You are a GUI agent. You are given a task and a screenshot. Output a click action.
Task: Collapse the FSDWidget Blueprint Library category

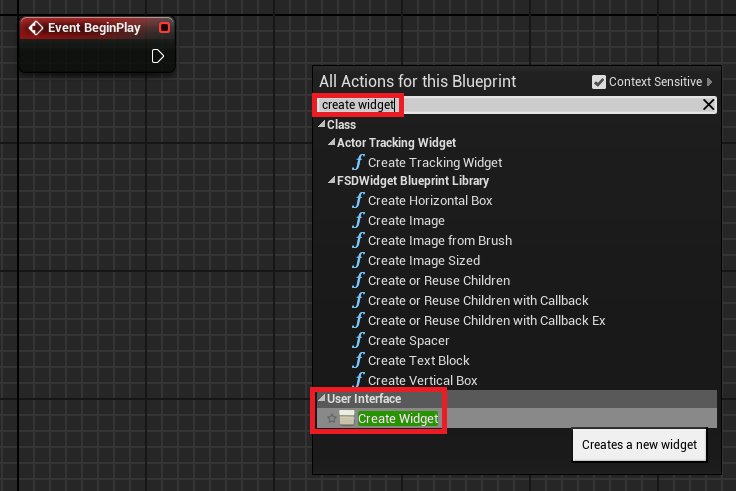coord(331,180)
